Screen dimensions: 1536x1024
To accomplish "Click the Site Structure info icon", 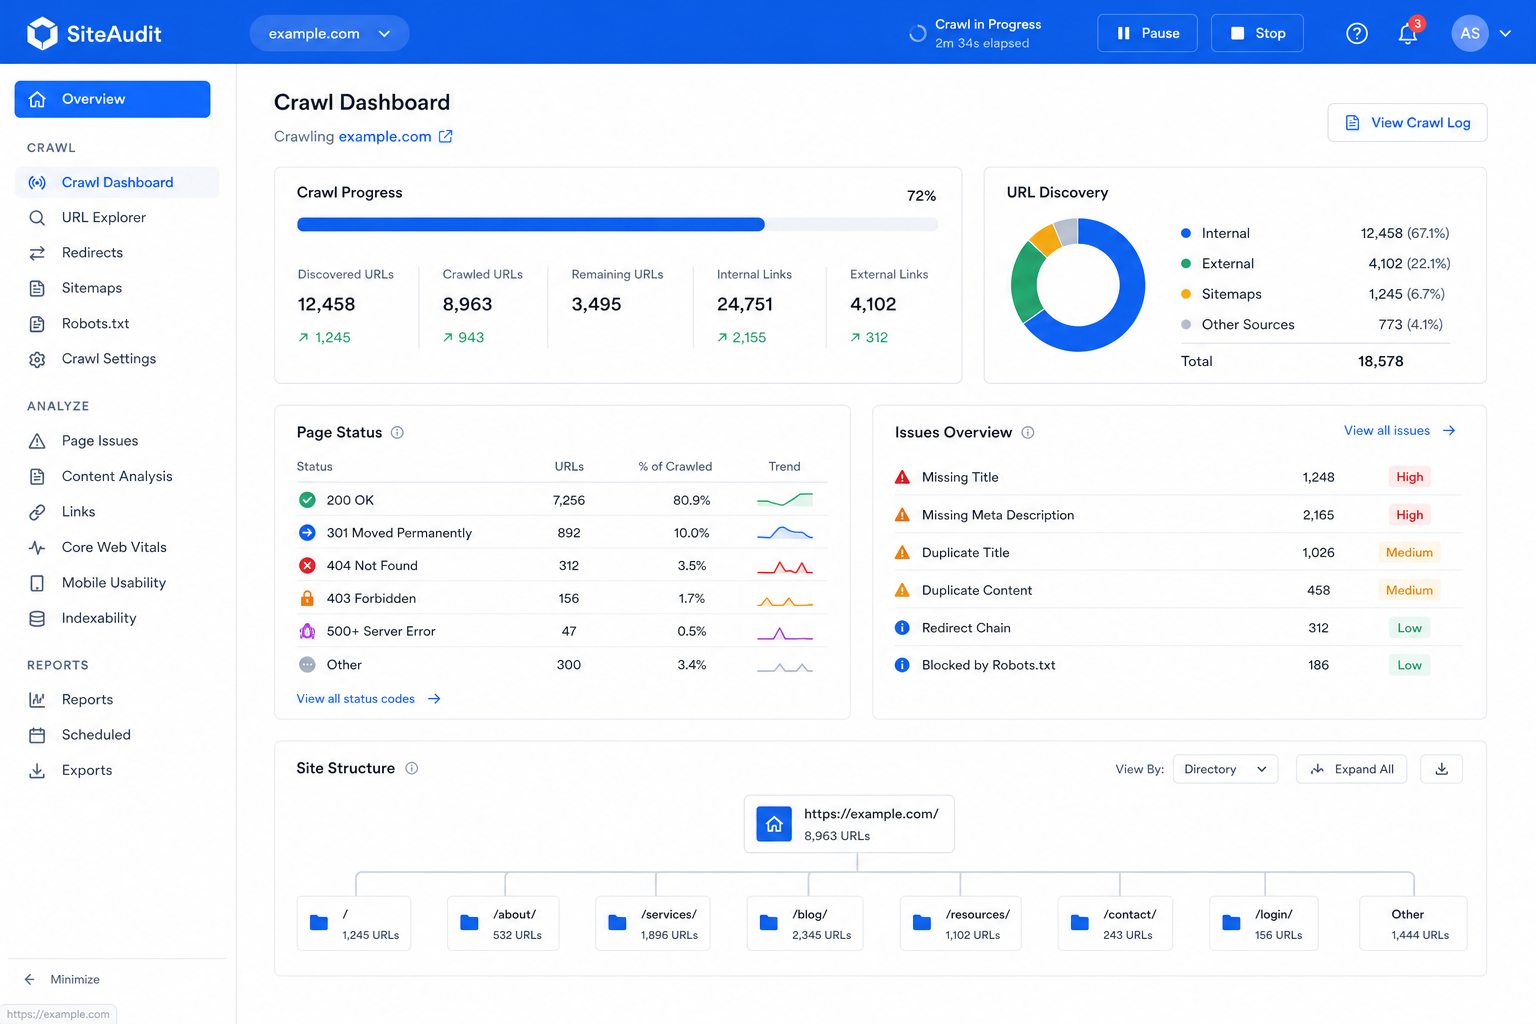I will (411, 768).
